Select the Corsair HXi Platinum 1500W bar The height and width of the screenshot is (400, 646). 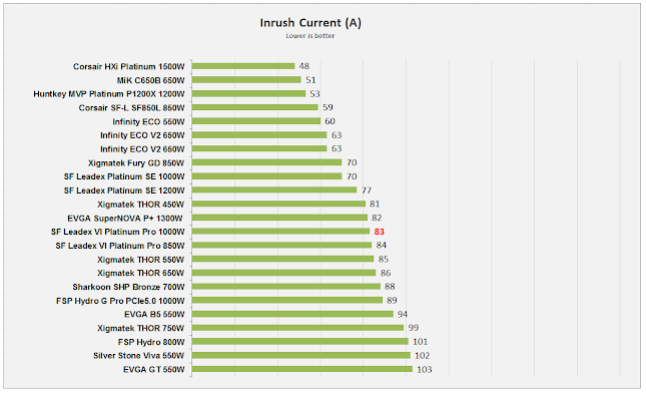pos(243,66)
